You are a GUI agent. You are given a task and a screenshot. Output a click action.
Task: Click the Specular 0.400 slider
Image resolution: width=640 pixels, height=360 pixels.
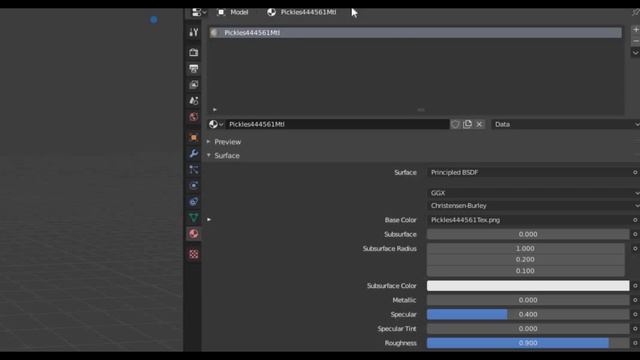point(528,314)
